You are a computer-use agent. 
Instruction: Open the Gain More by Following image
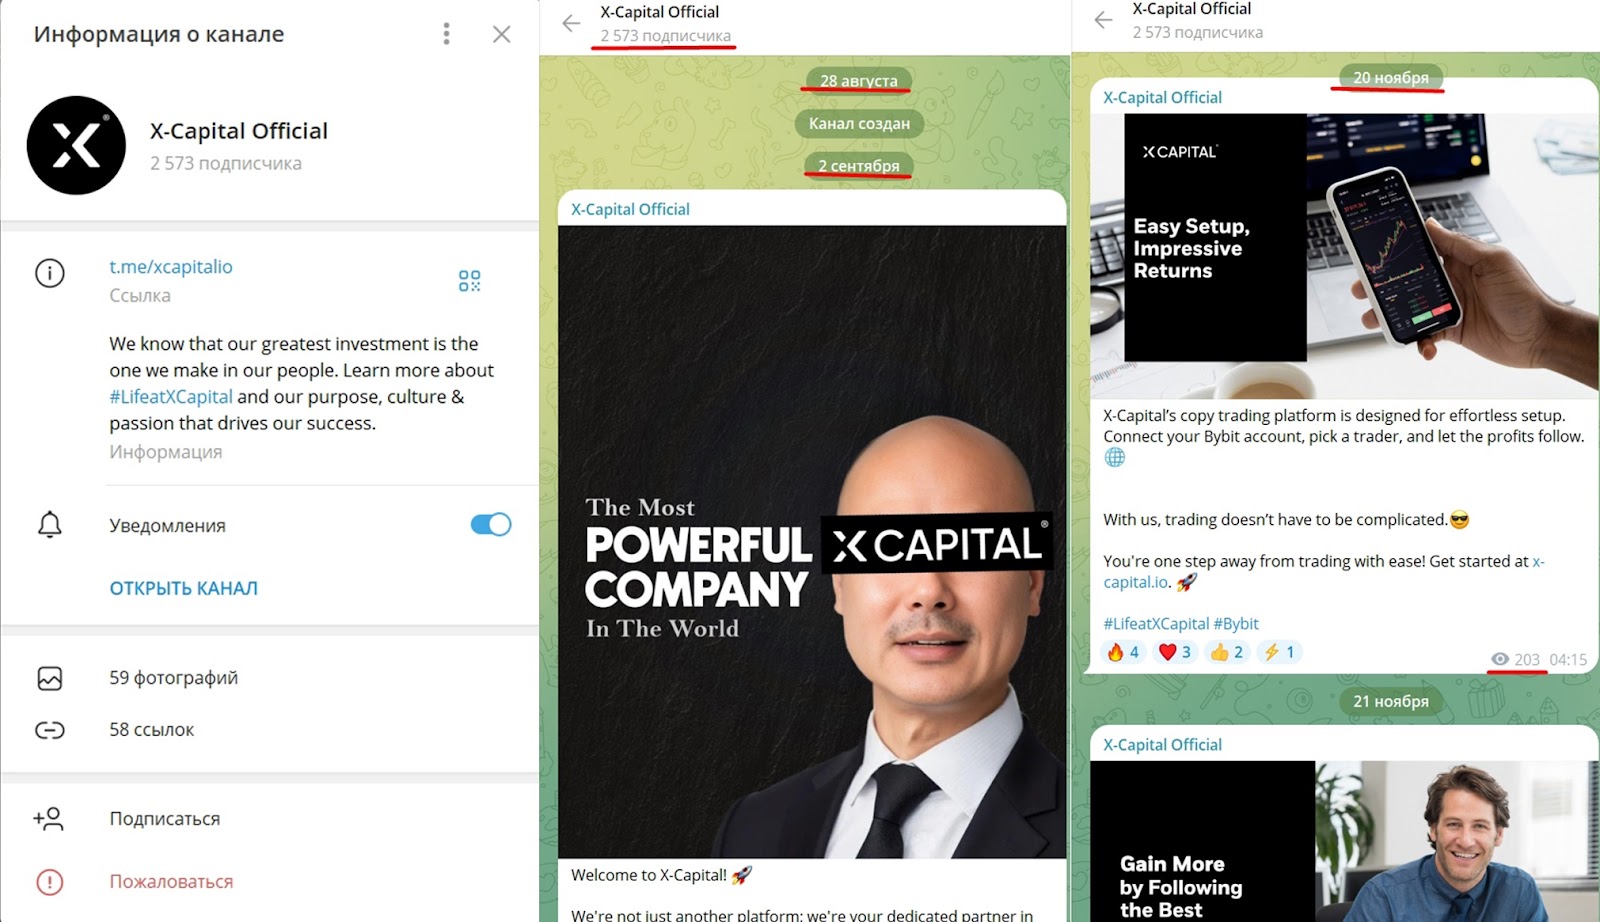1344,841
